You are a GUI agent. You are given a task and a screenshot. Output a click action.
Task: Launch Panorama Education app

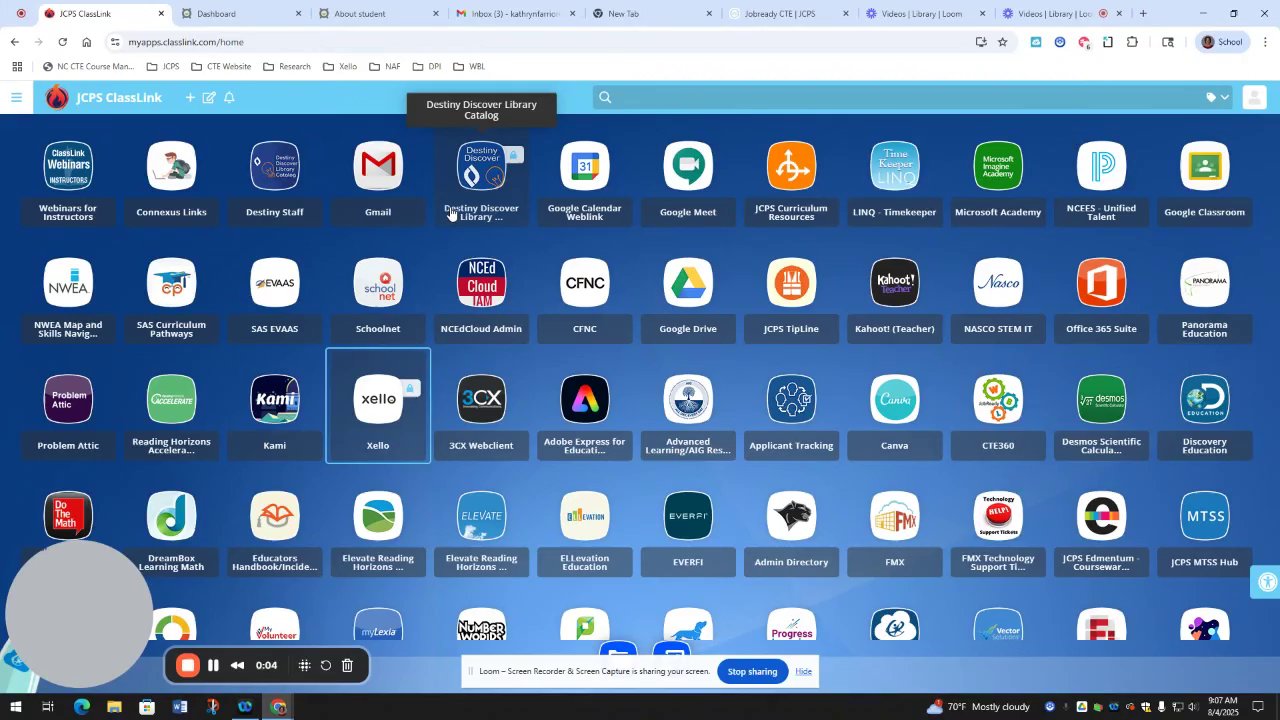pos(1205,298)
